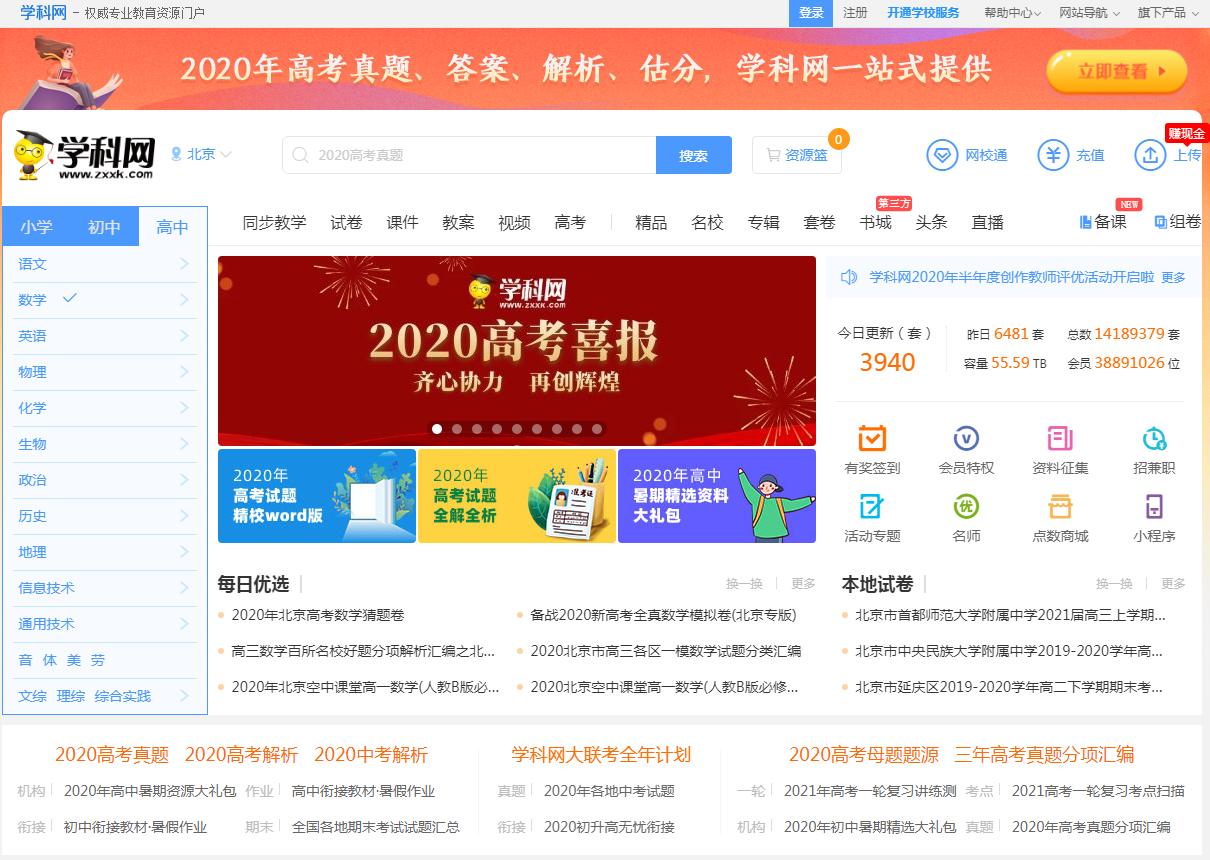This screenshot has width=1210, height=860.
Task: Click the 充值 recharge icon
Action: pyautogui.click(x=1071, y=155)
